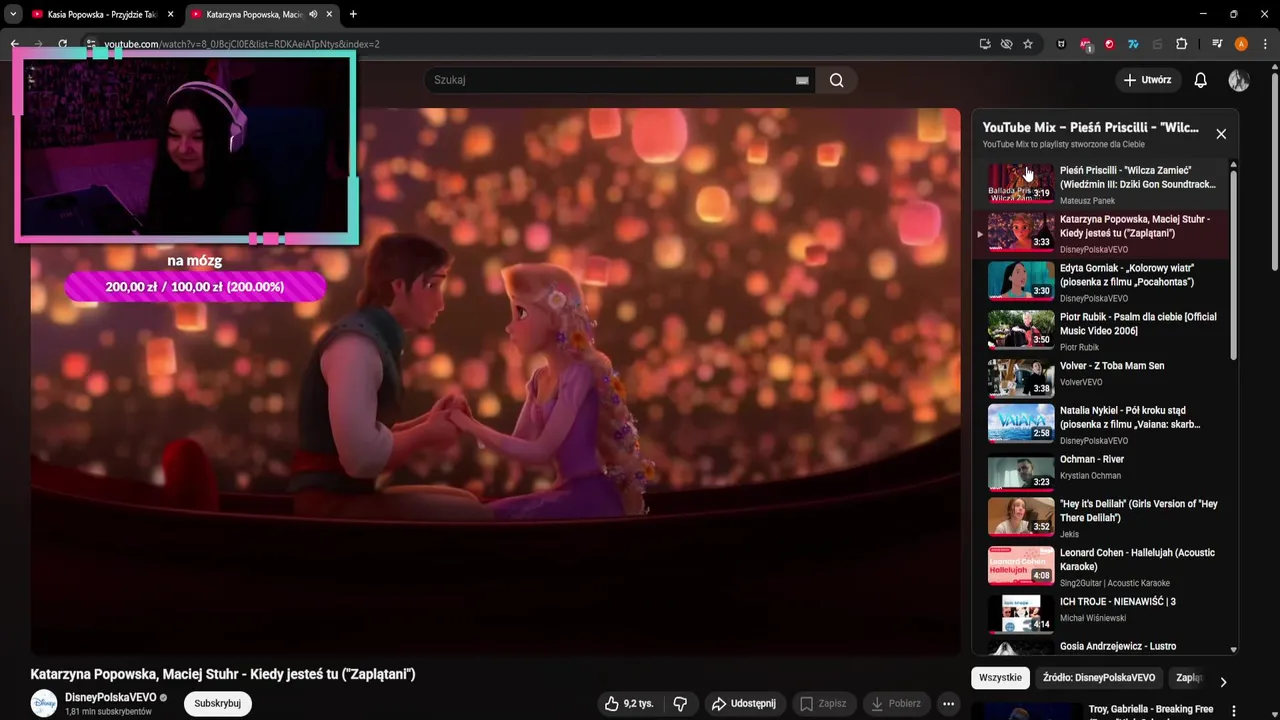The height and width of the screenshot is (720, 1280).
Task: Open DisneyPolskaVEVO channel name link
Action: 110,697
